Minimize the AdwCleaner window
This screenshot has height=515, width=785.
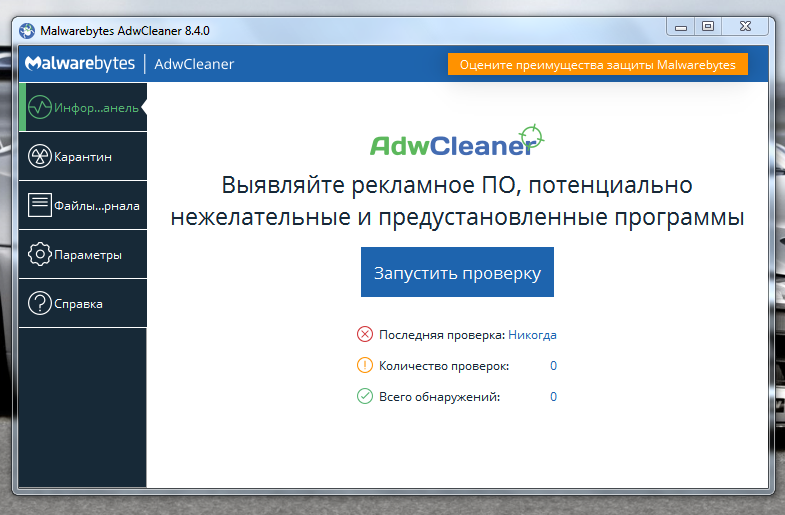(681, 27)
